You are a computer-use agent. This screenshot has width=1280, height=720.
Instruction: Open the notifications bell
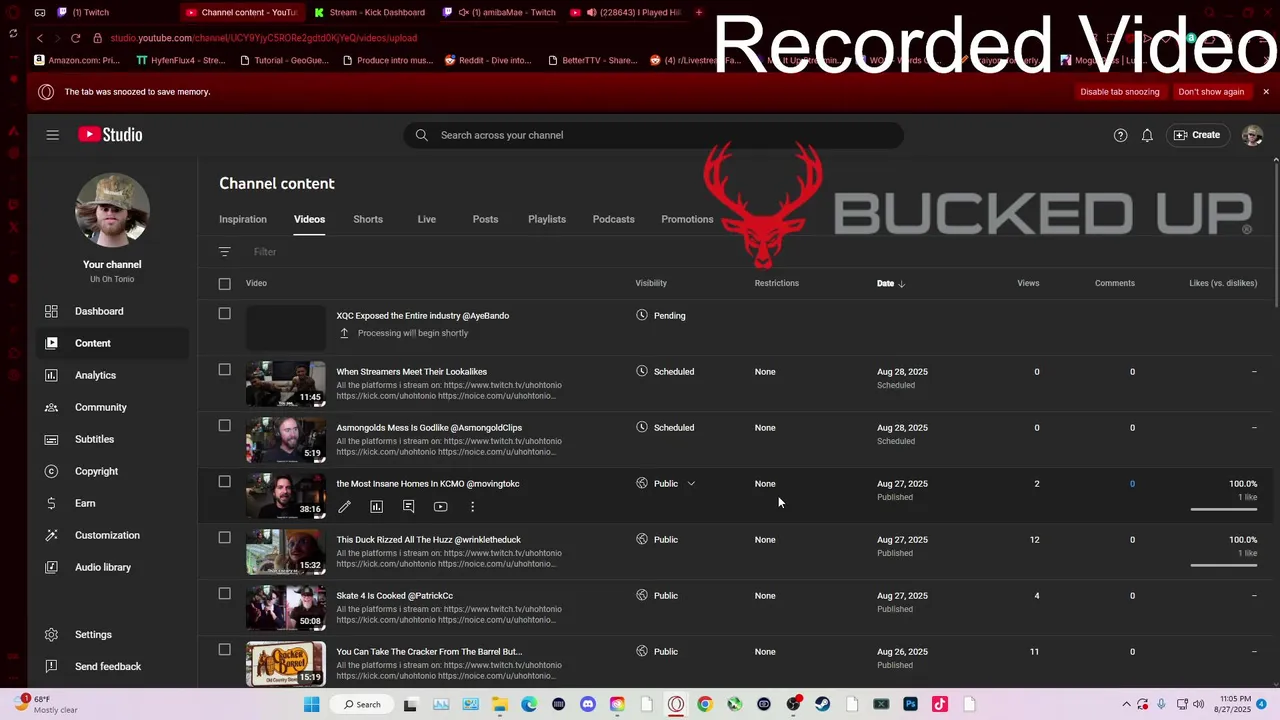(x=1148, y=135)
